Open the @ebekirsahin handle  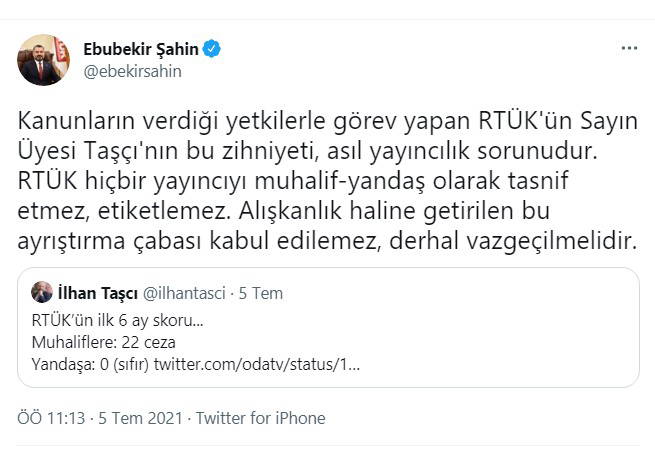point(132,71)
